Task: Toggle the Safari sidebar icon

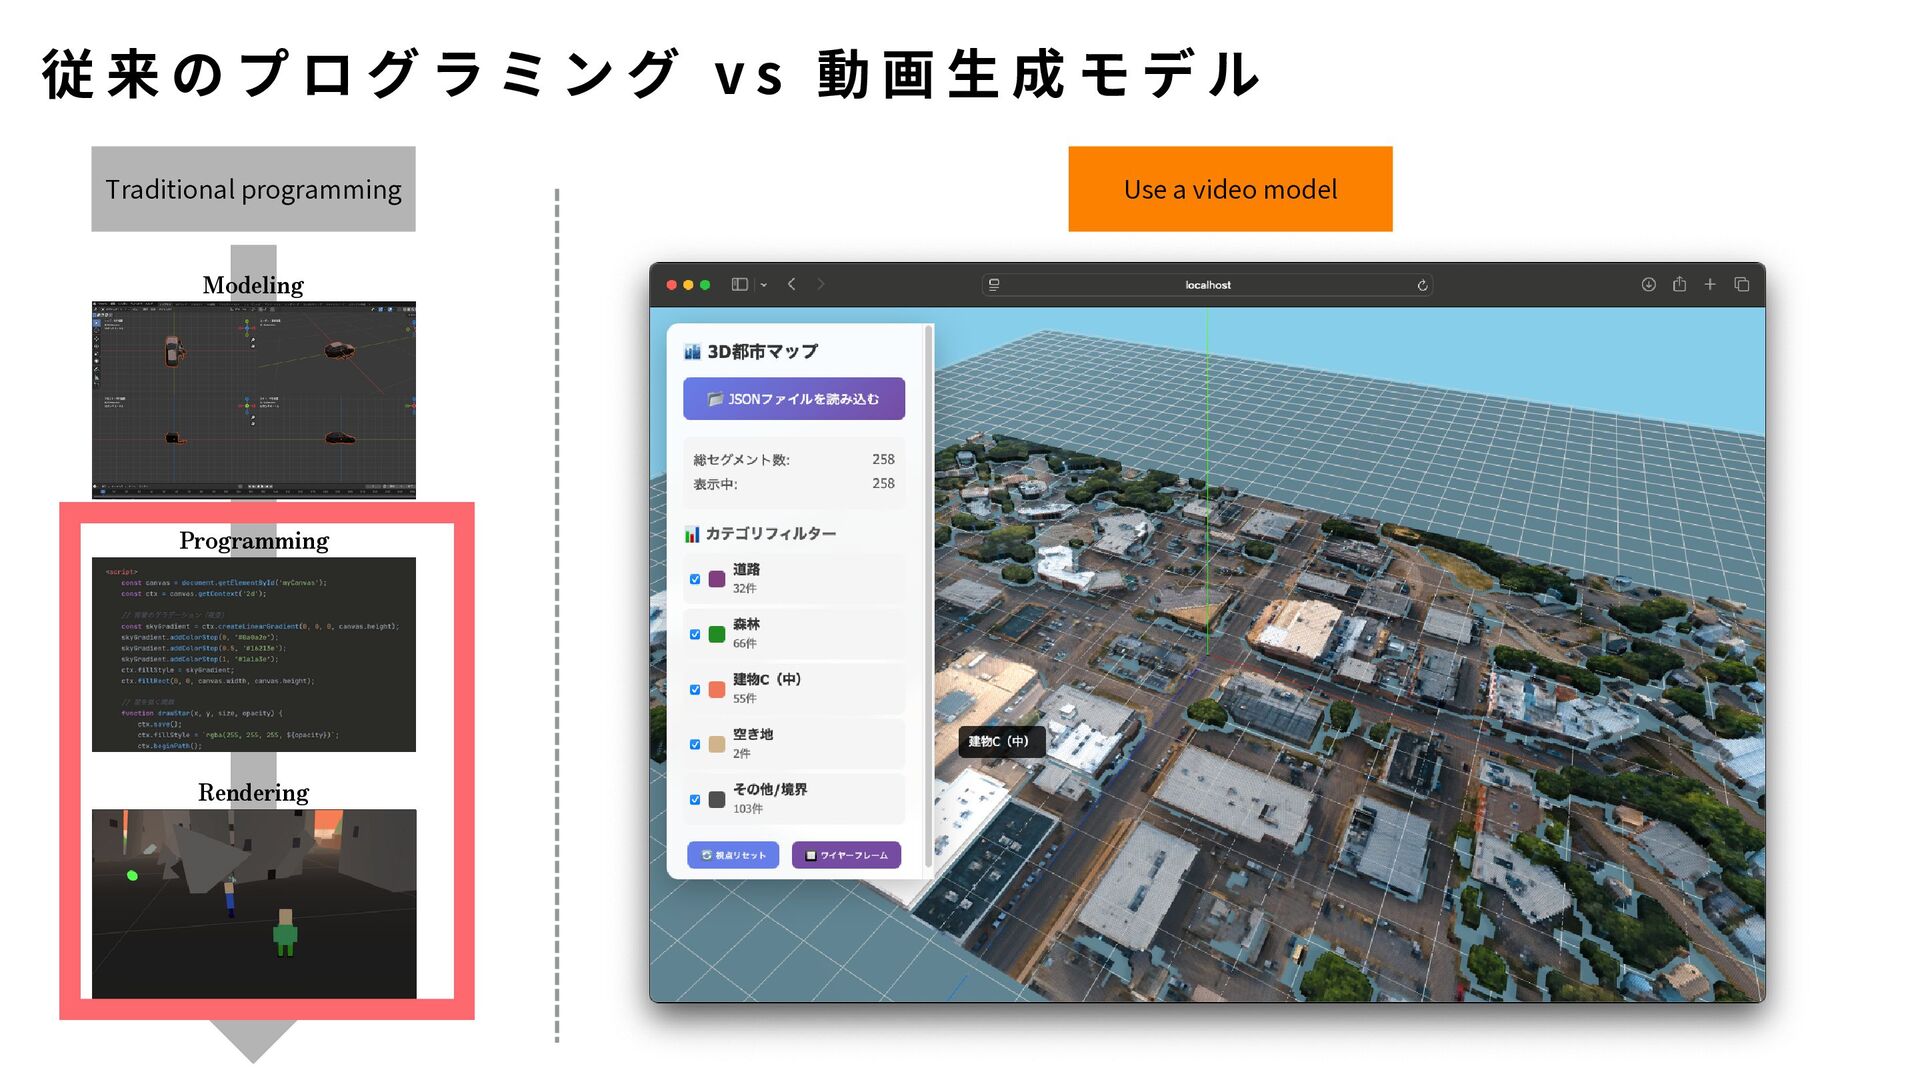Action: (x=739, y=285)
